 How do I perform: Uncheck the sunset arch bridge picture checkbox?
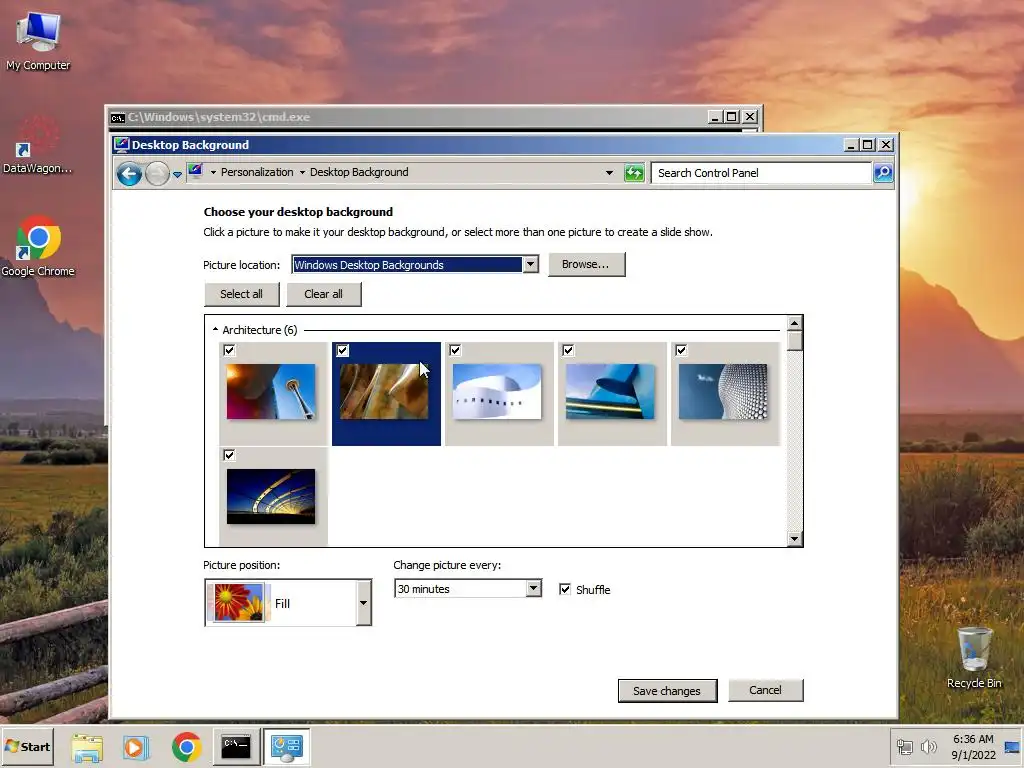pyautogui.click(x=229, y=455)
